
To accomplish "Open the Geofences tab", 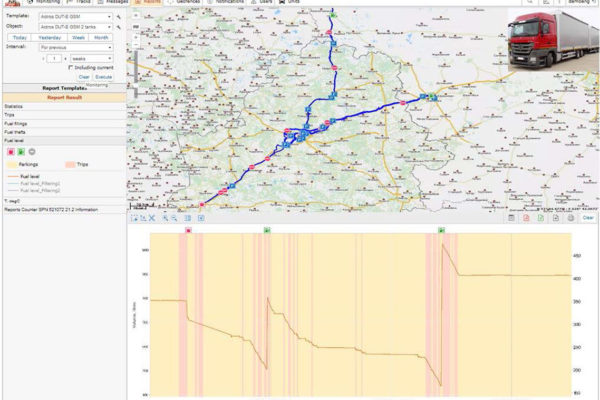I will tap(184, 2).
